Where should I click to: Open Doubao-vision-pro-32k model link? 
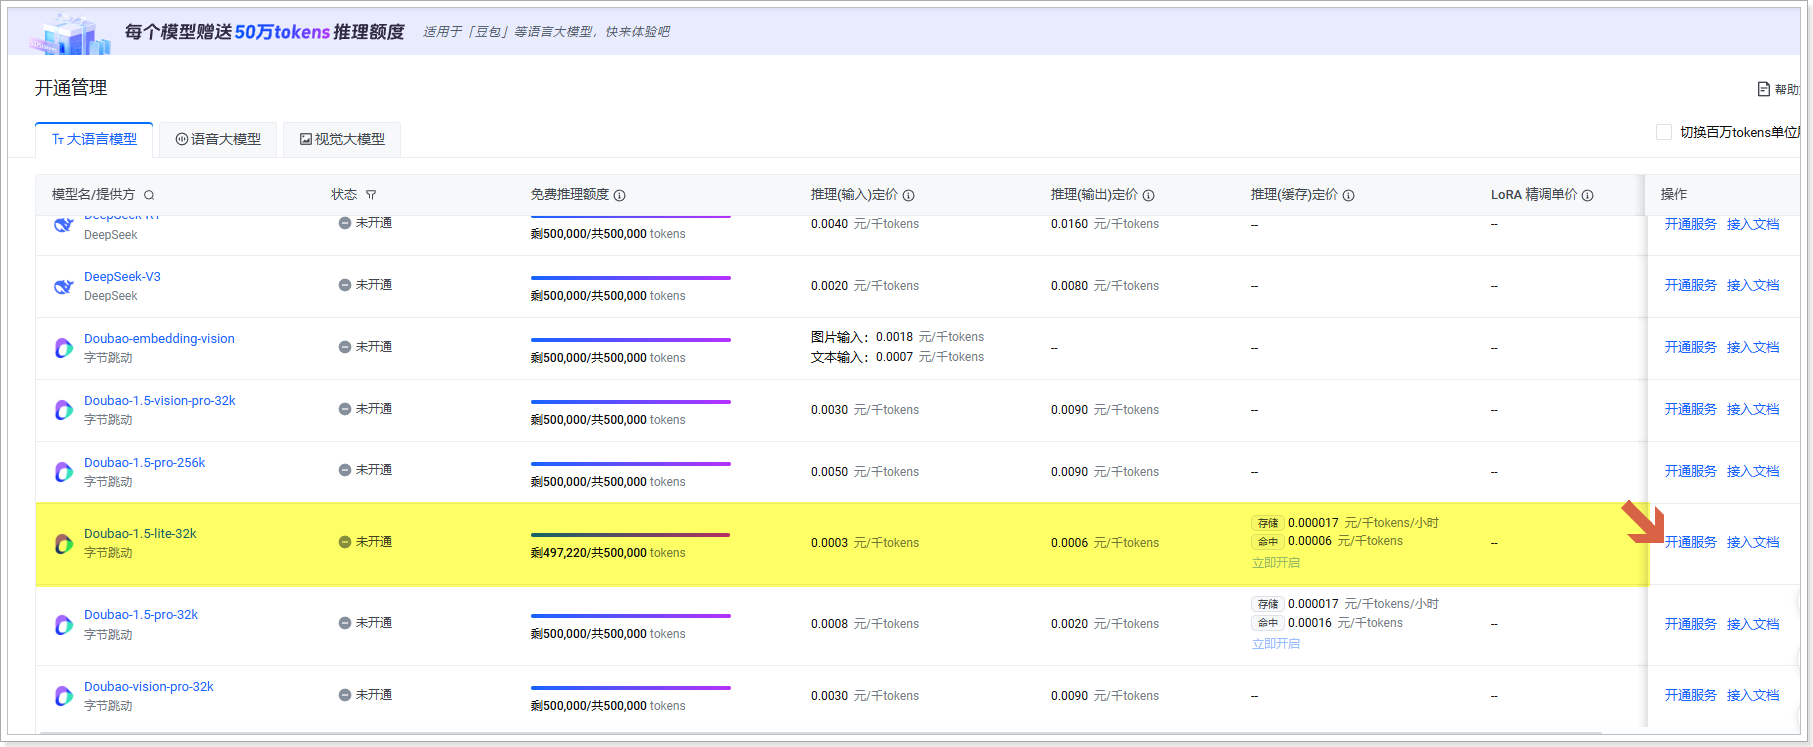coord(149,687)
